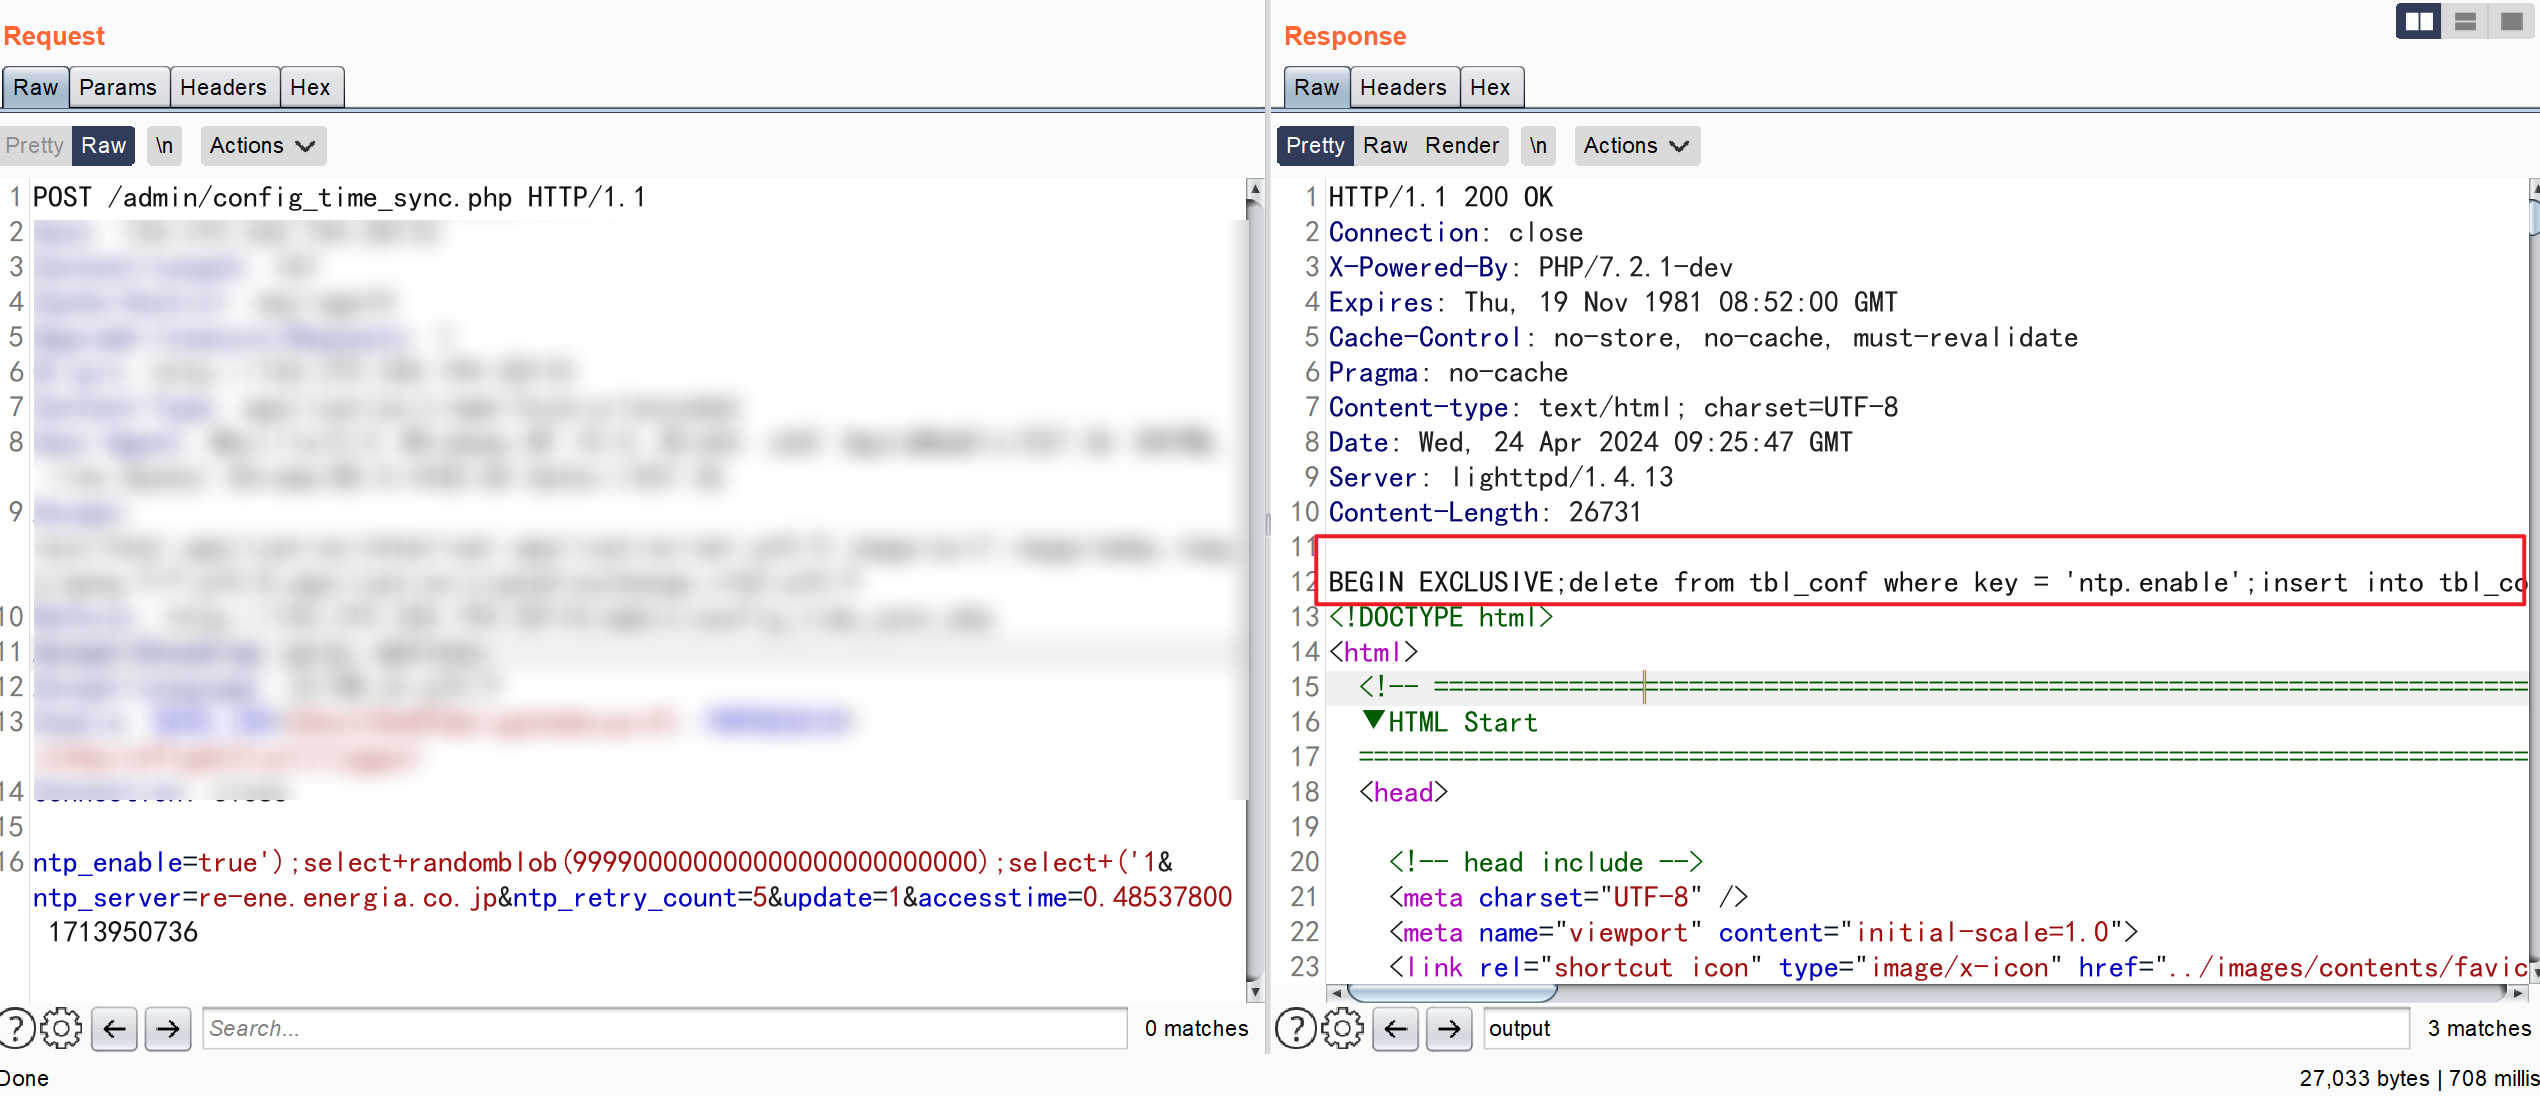2540x1096 pixels.
Task: Open help icon in Request search bar
Action: (17, 1028)
